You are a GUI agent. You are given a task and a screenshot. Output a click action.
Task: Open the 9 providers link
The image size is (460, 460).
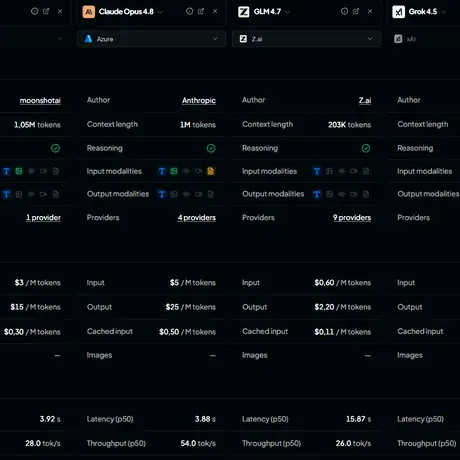click(352, 218)
